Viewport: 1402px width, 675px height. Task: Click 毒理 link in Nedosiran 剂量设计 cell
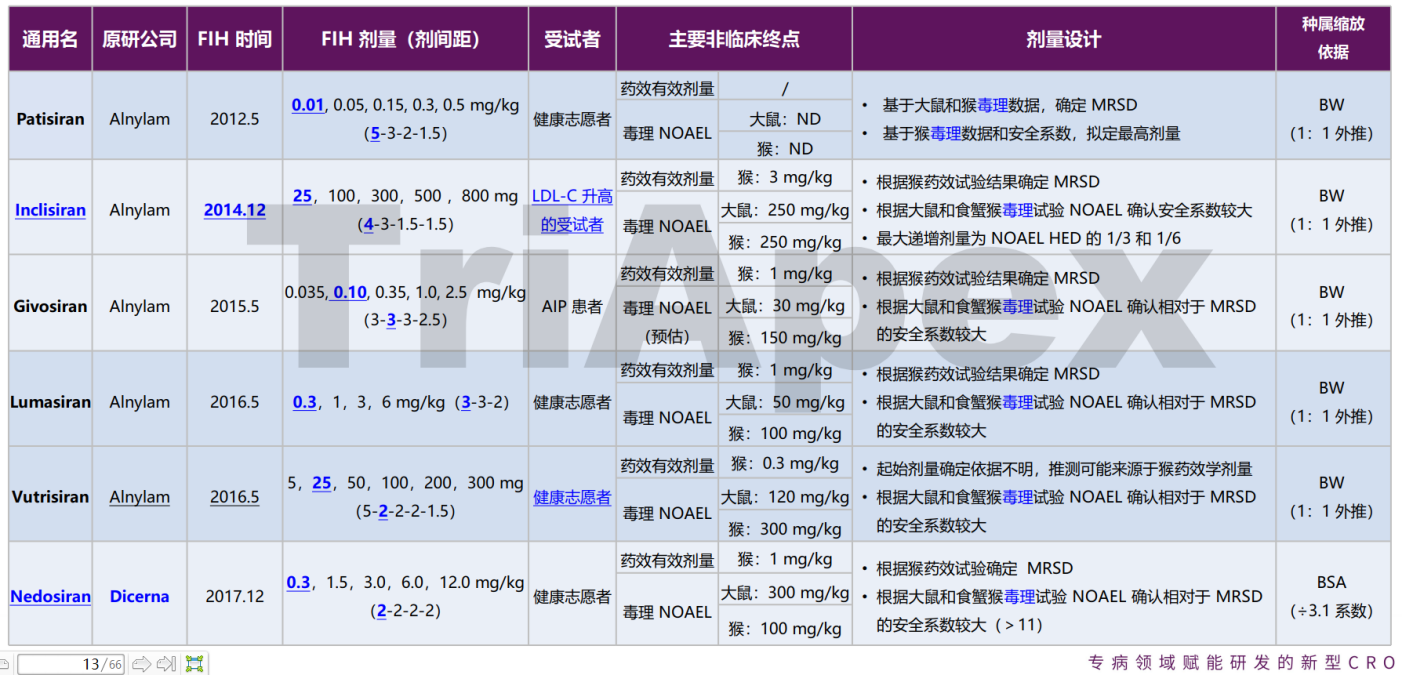click(1019, 597)
